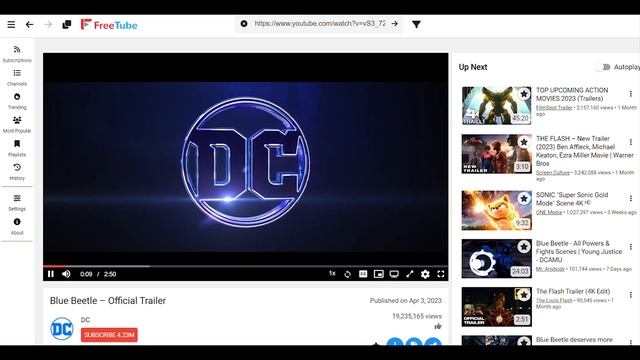Open The Flash Trailer (4K Edit) thumbnail
640x360 pixels.
point(497,307)
